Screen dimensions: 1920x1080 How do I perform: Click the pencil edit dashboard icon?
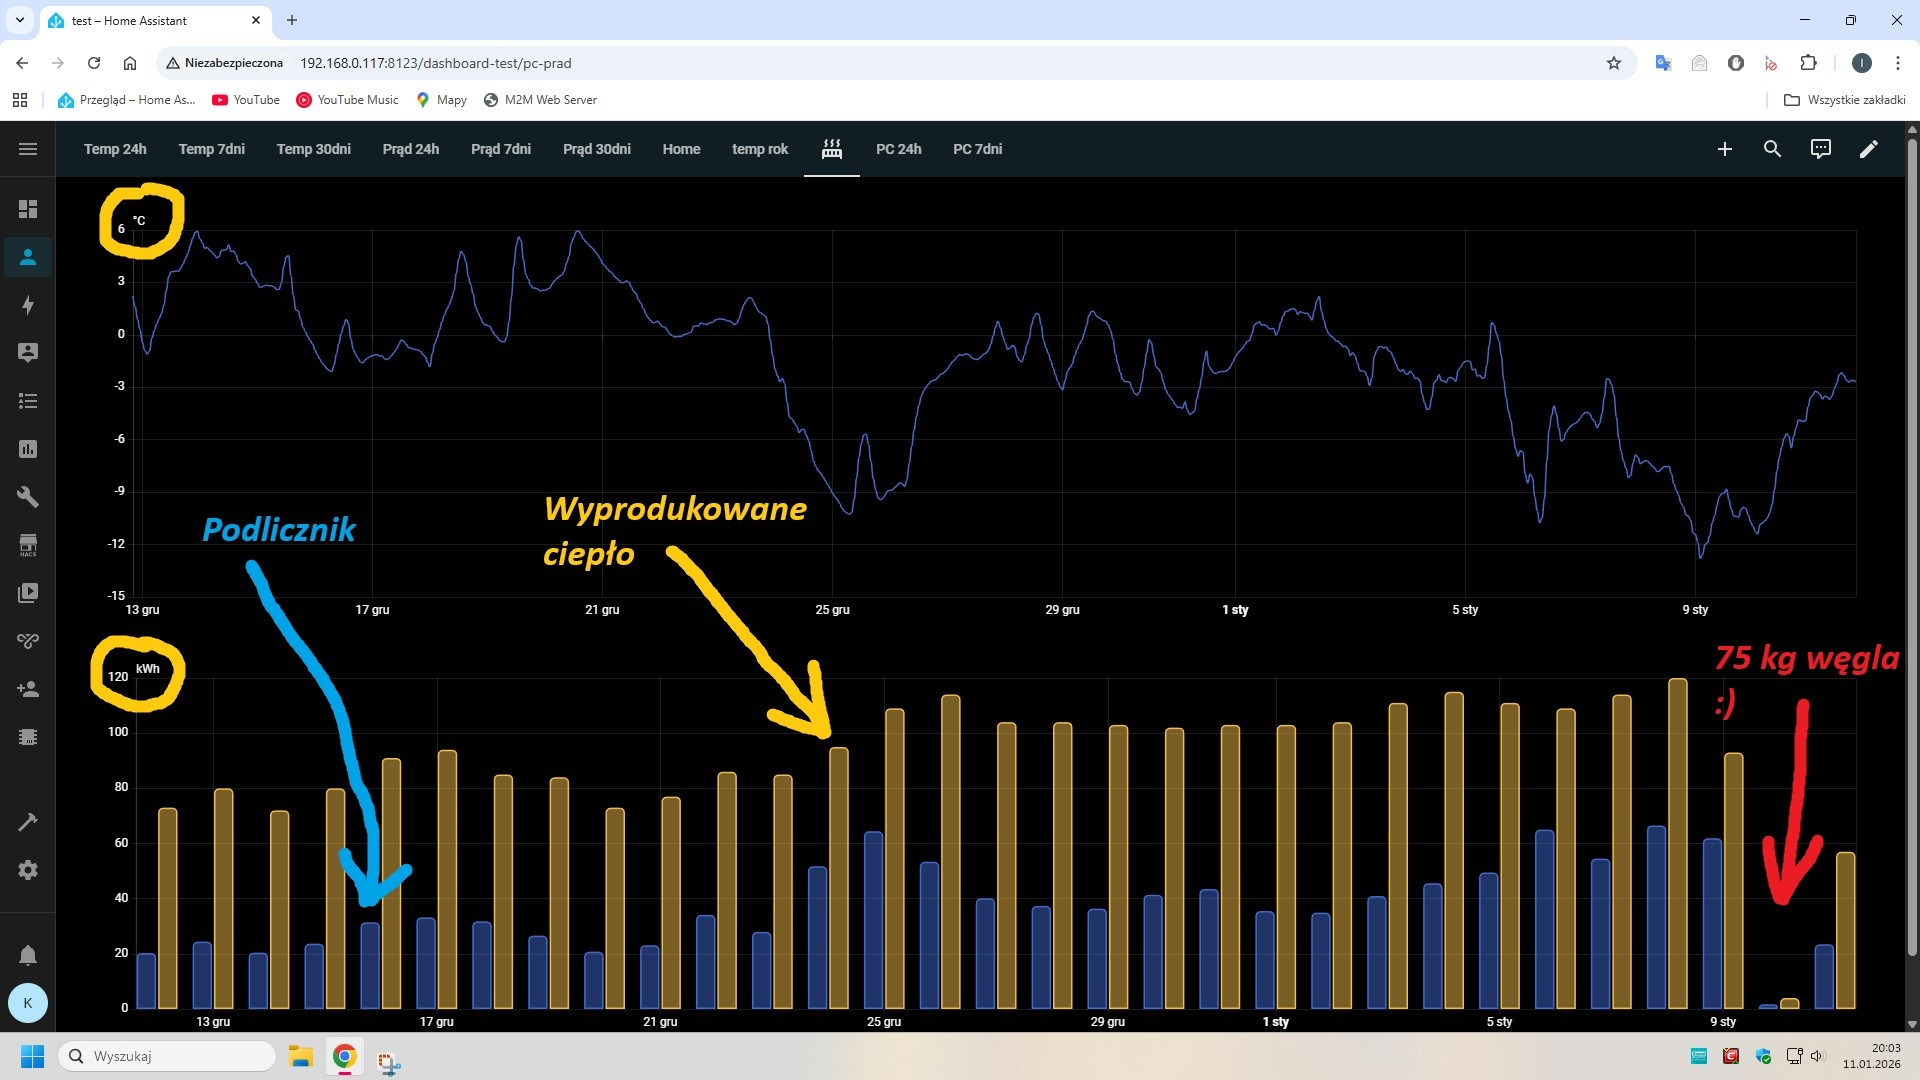(1868, 149)
